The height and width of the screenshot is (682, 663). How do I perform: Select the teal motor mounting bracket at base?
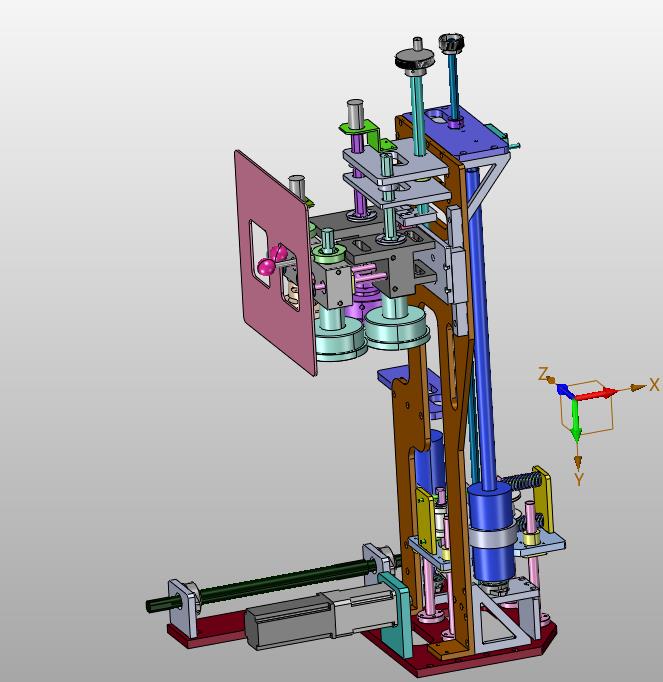coord(397,615)
